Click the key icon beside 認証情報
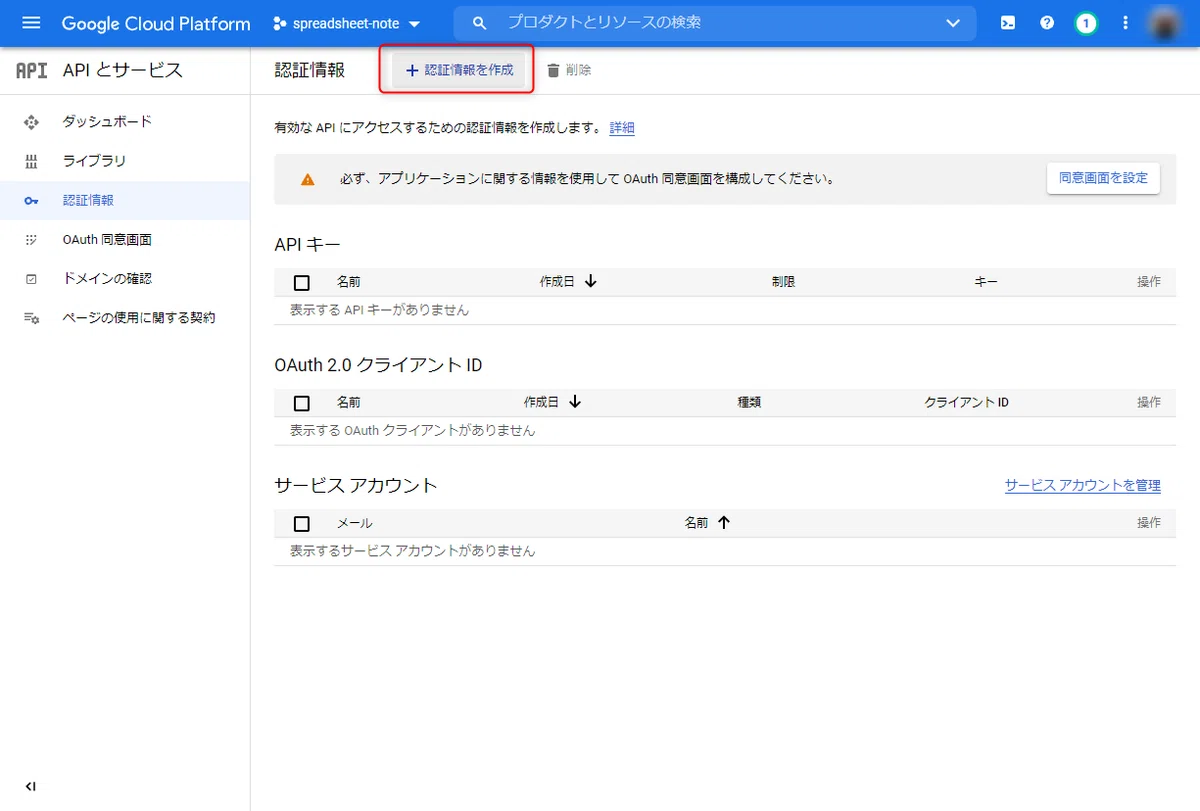 [x=31, y=201]
